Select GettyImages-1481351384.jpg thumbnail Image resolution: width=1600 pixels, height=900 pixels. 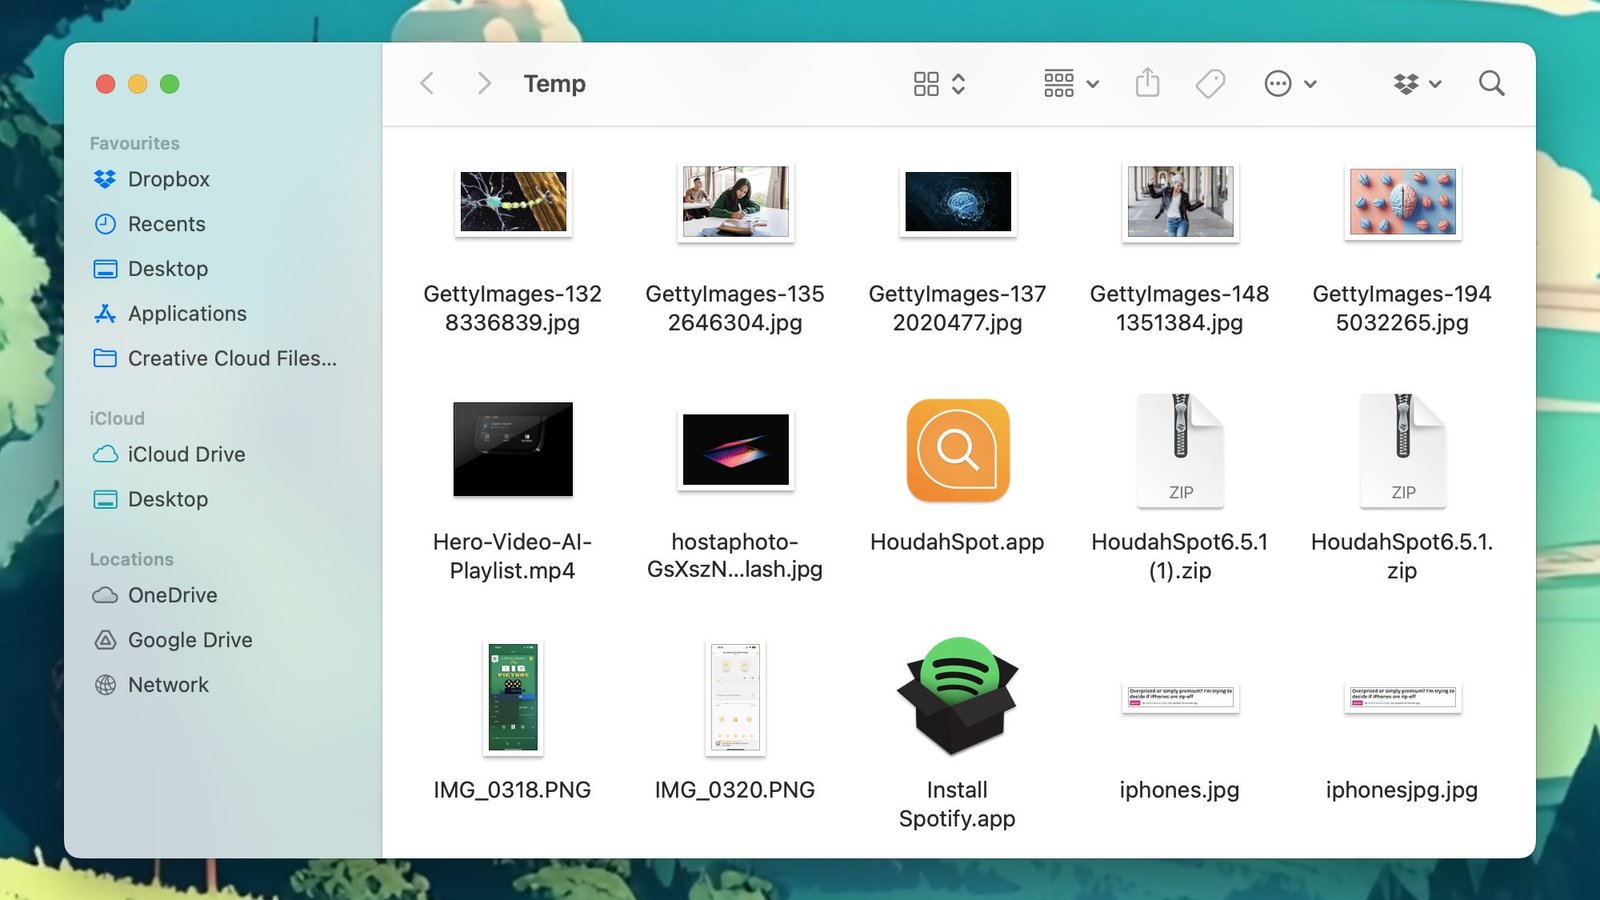[1180, 202]
